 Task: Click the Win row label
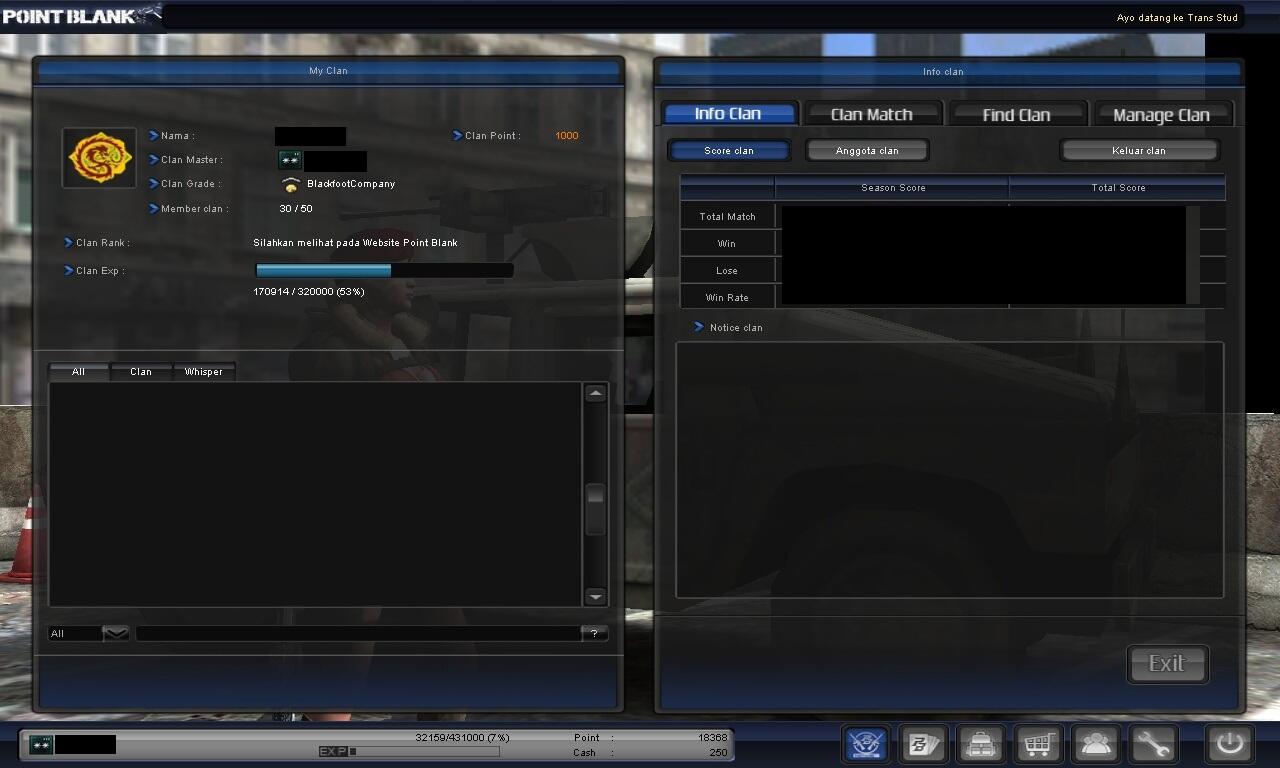pos(727,243)
